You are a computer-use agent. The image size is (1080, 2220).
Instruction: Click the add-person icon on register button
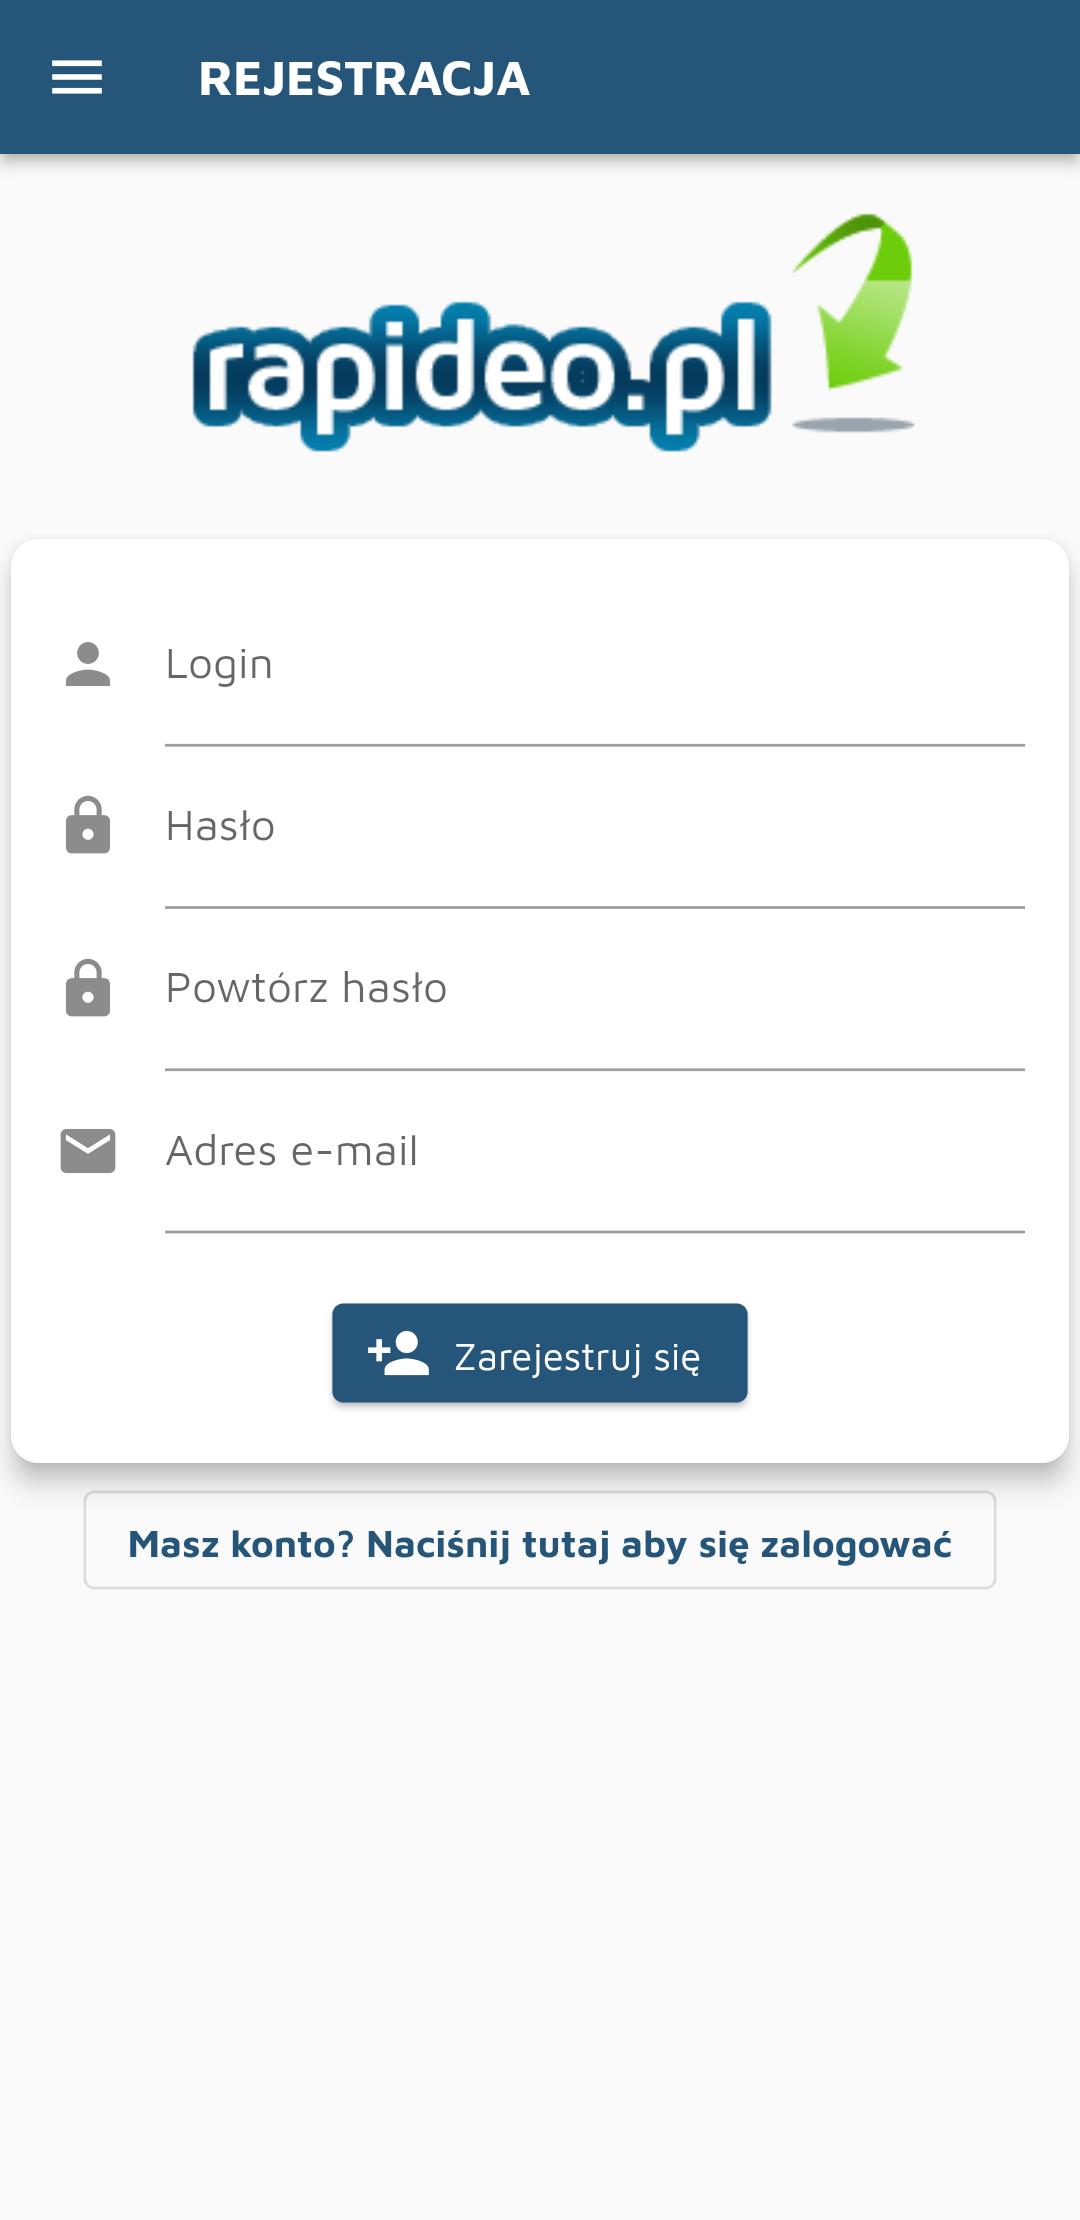pyautogui.click(x=398, y=1353)
